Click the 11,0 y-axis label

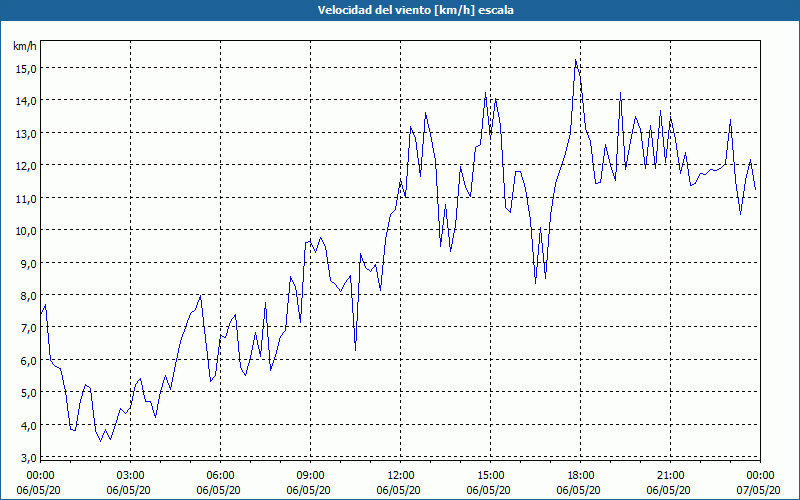click(x=24, y=198)
